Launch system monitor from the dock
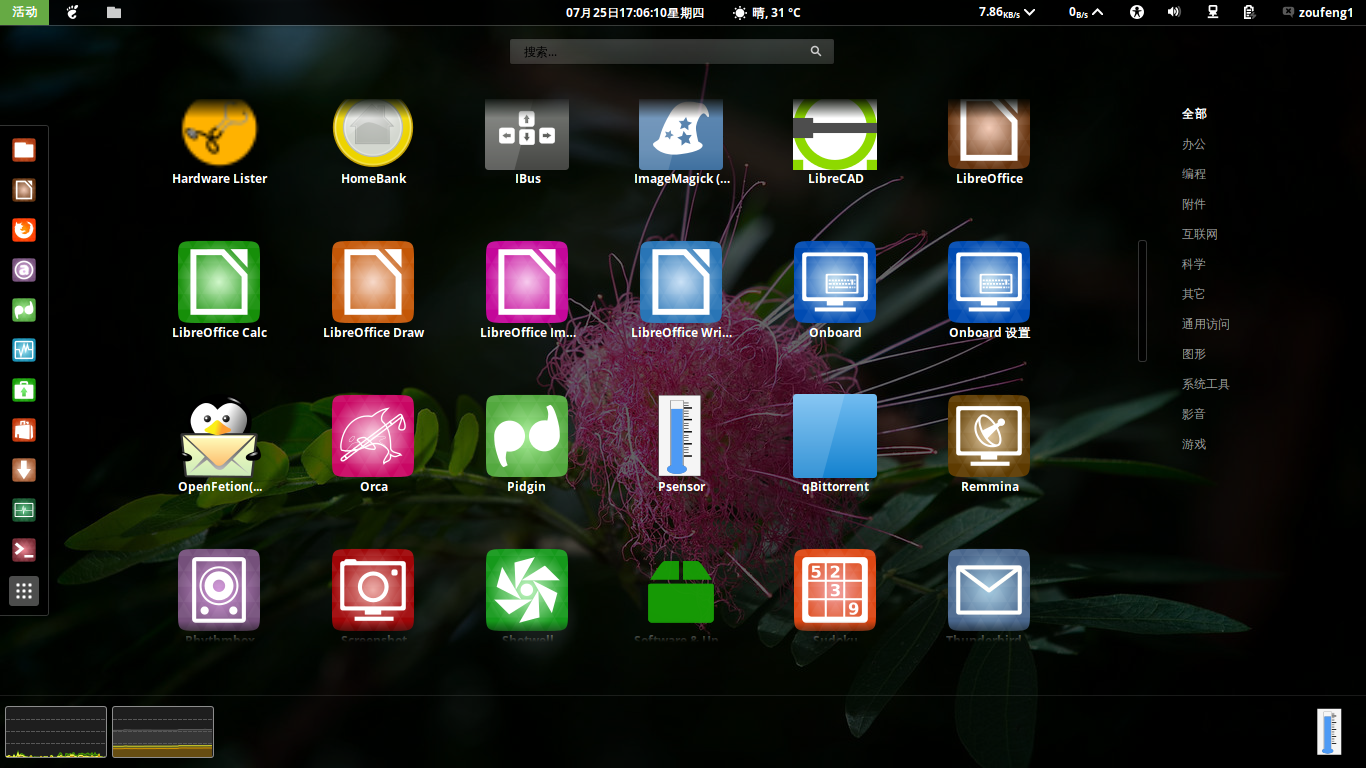The width and height of the screenshot is (1366, 768). coord(24,350)
